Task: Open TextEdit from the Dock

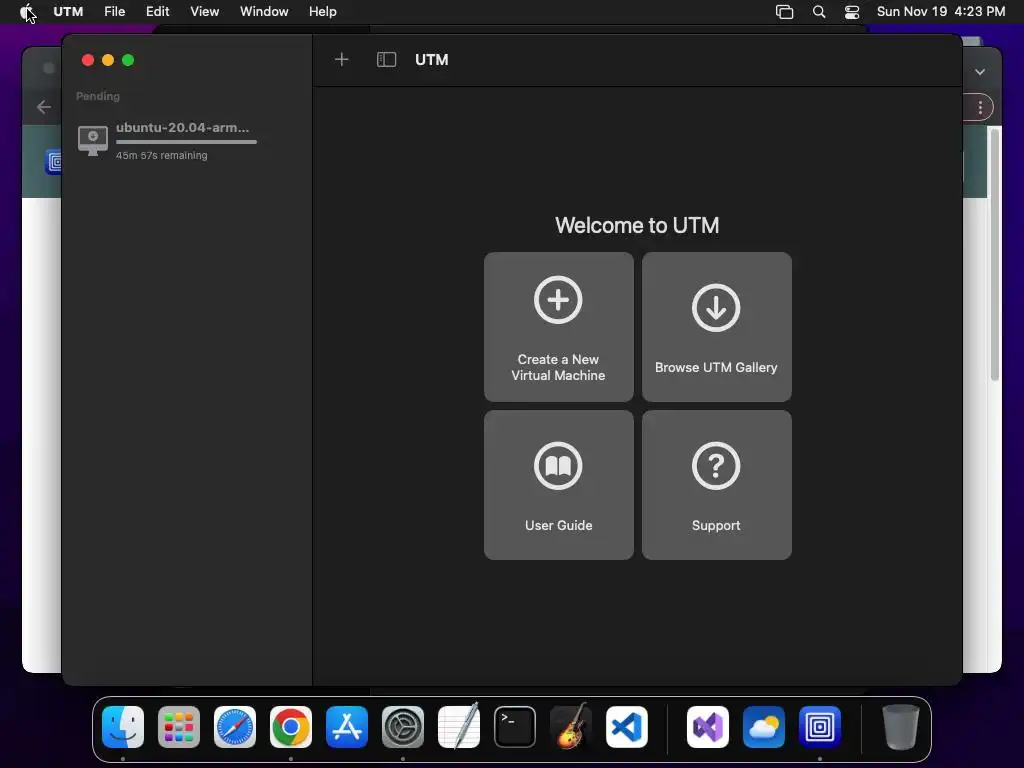Action: 458,727
